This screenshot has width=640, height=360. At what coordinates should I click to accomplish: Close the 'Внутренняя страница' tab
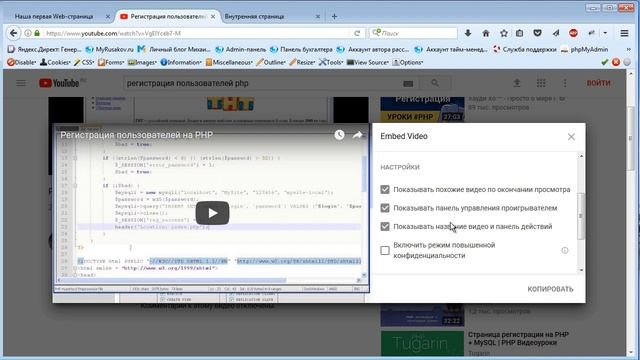318,16
